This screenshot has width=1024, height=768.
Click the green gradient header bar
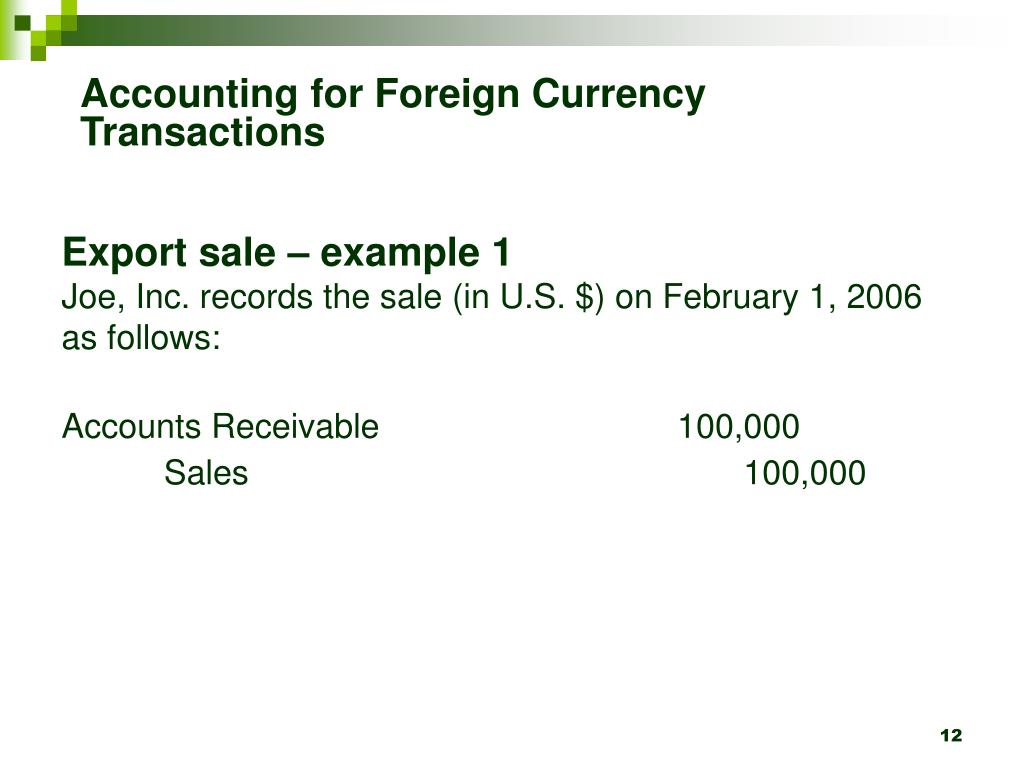coord(522,30)
